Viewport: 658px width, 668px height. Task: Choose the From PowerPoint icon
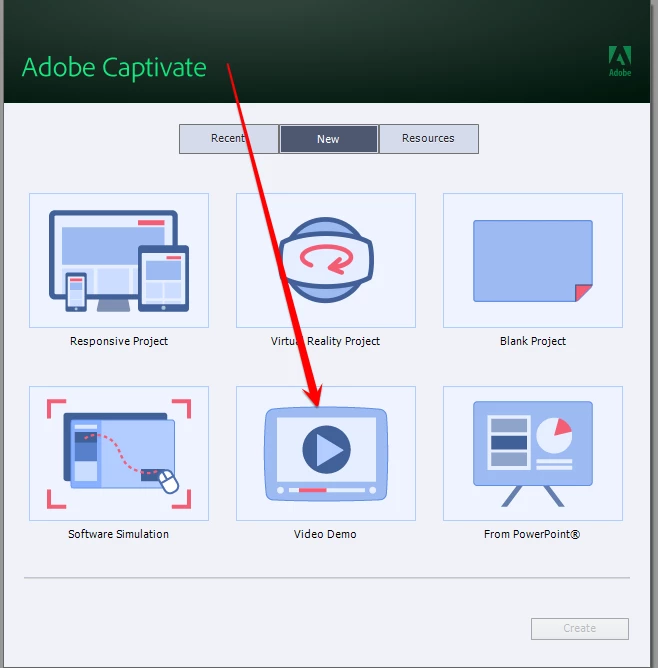point(533,453)
